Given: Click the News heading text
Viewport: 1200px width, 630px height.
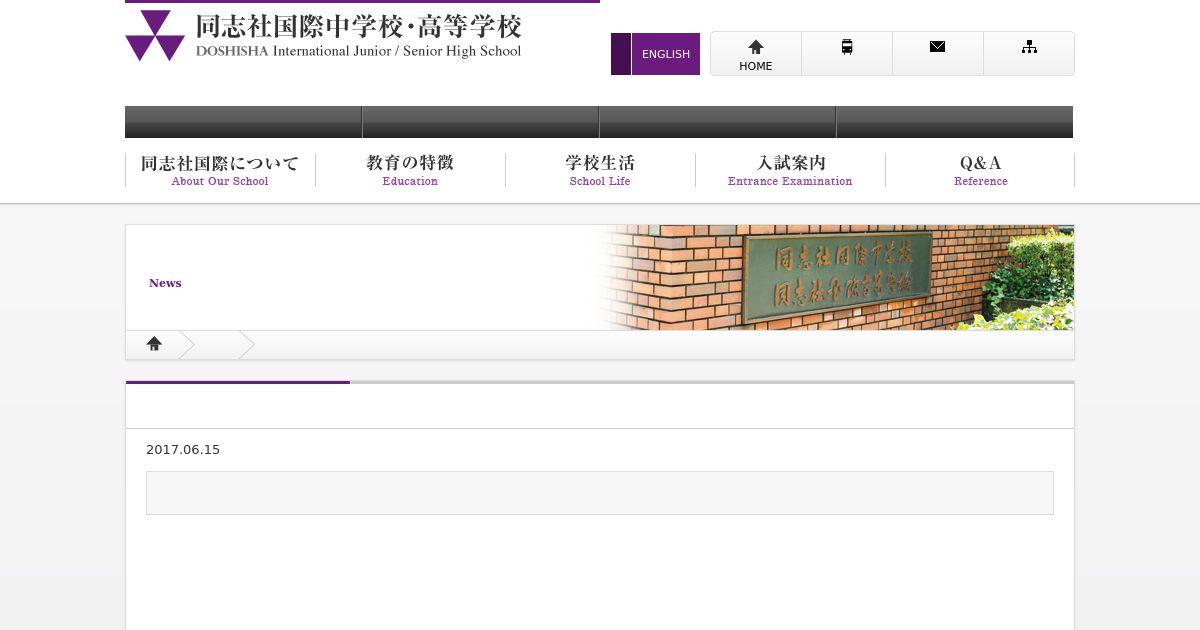Looking at the screenshot, I should [x=165, y=283].
